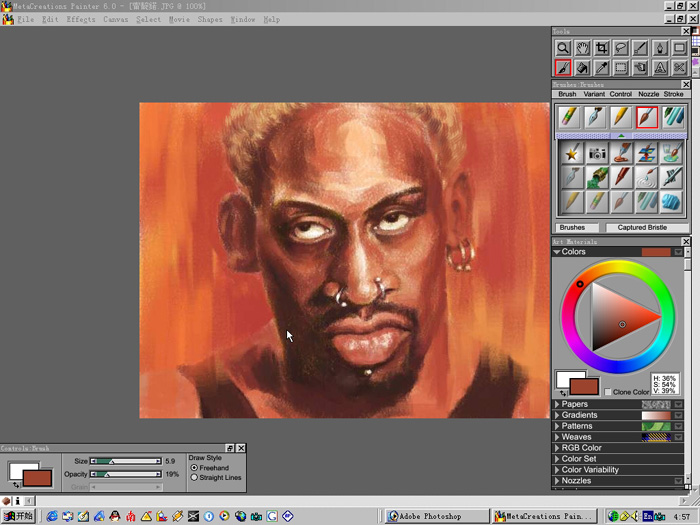The image size is (700, 525).
Task: Launch Internet Explorer from quick launch
Action: click(52, 517)
